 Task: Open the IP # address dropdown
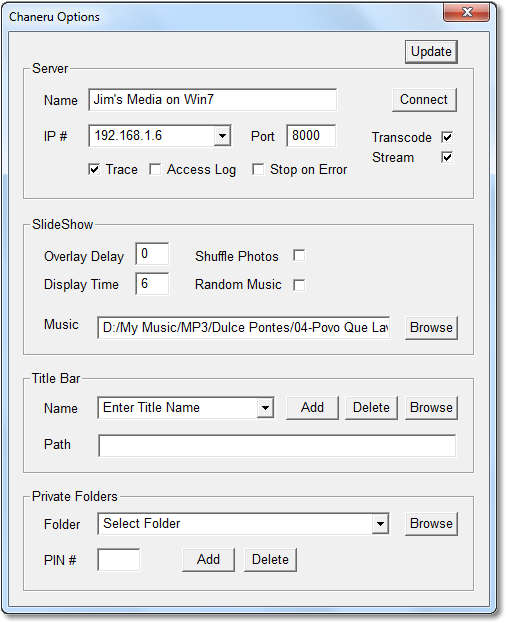[222, 136]
